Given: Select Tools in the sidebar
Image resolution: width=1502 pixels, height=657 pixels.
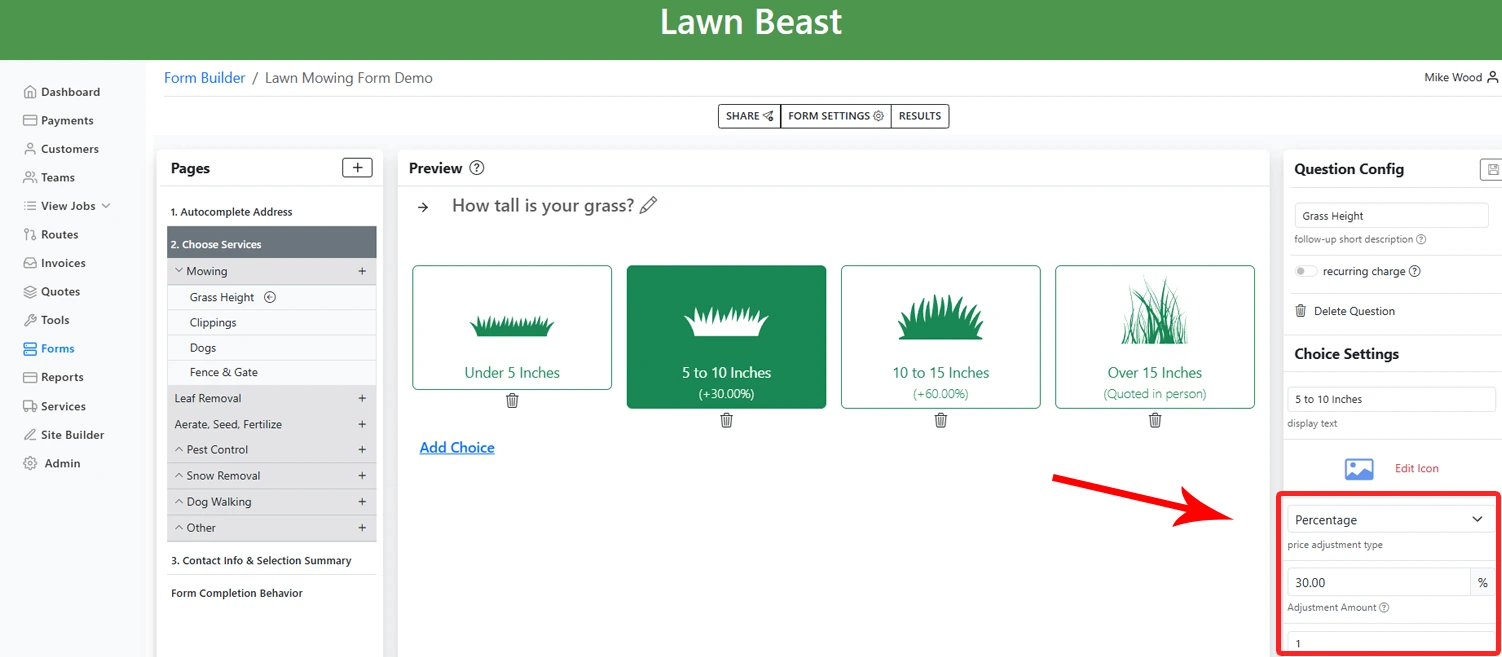Looking at the screenshot, I should pyautogui.click(x=47, y=320).
